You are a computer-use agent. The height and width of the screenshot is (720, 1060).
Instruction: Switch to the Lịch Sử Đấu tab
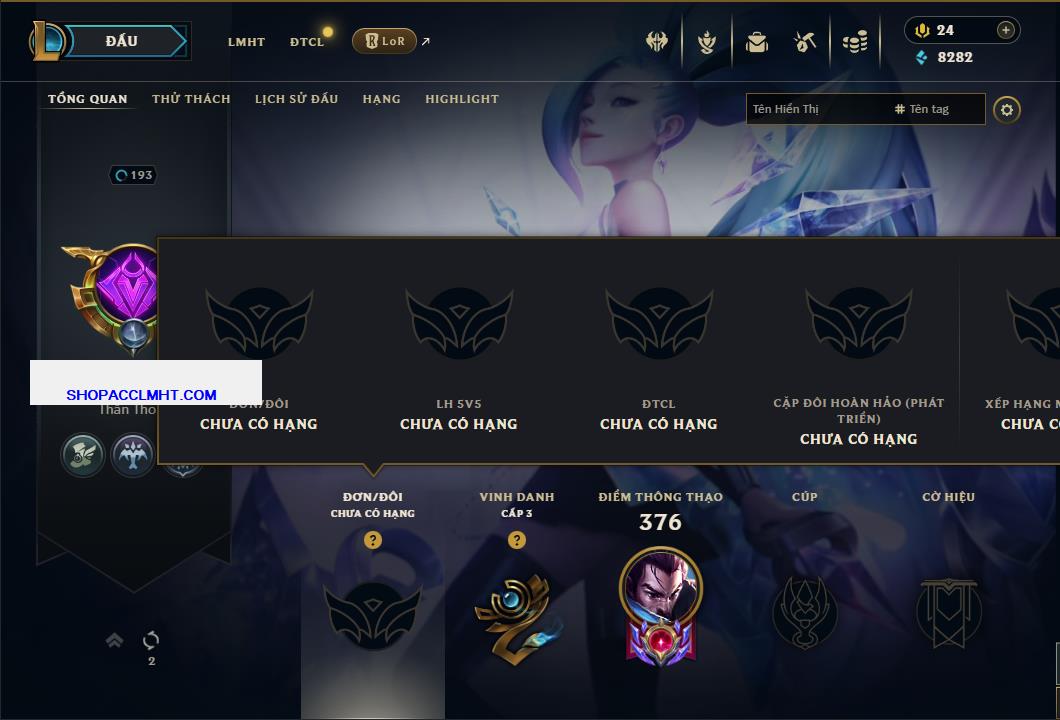(296, 99)
